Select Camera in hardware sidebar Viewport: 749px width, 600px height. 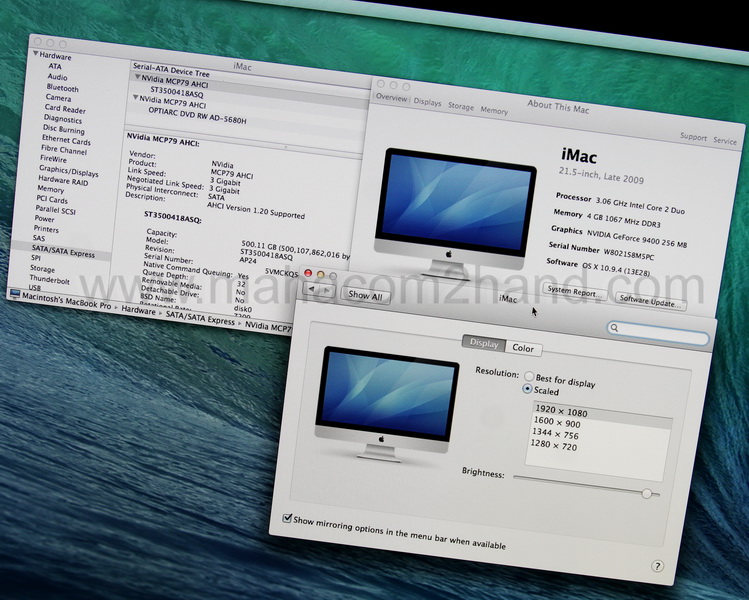(x=58, y=97)
